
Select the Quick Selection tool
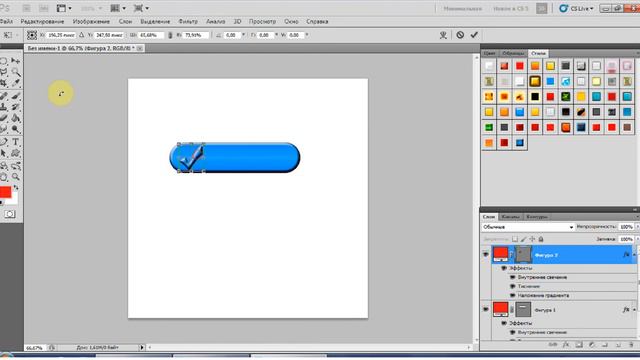(x=16, y=72)
